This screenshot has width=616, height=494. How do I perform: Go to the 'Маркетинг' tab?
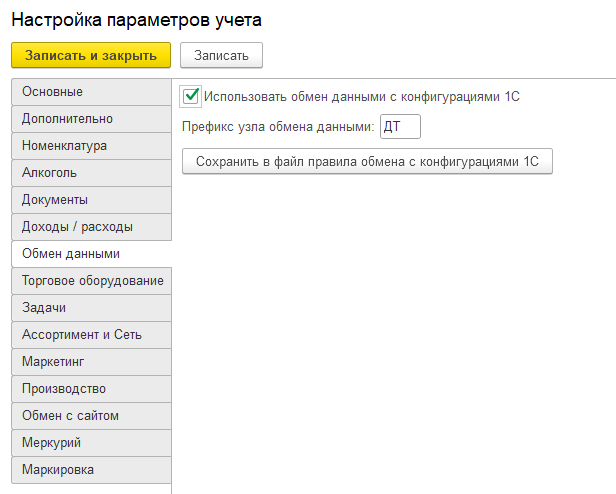pos(91,362)
